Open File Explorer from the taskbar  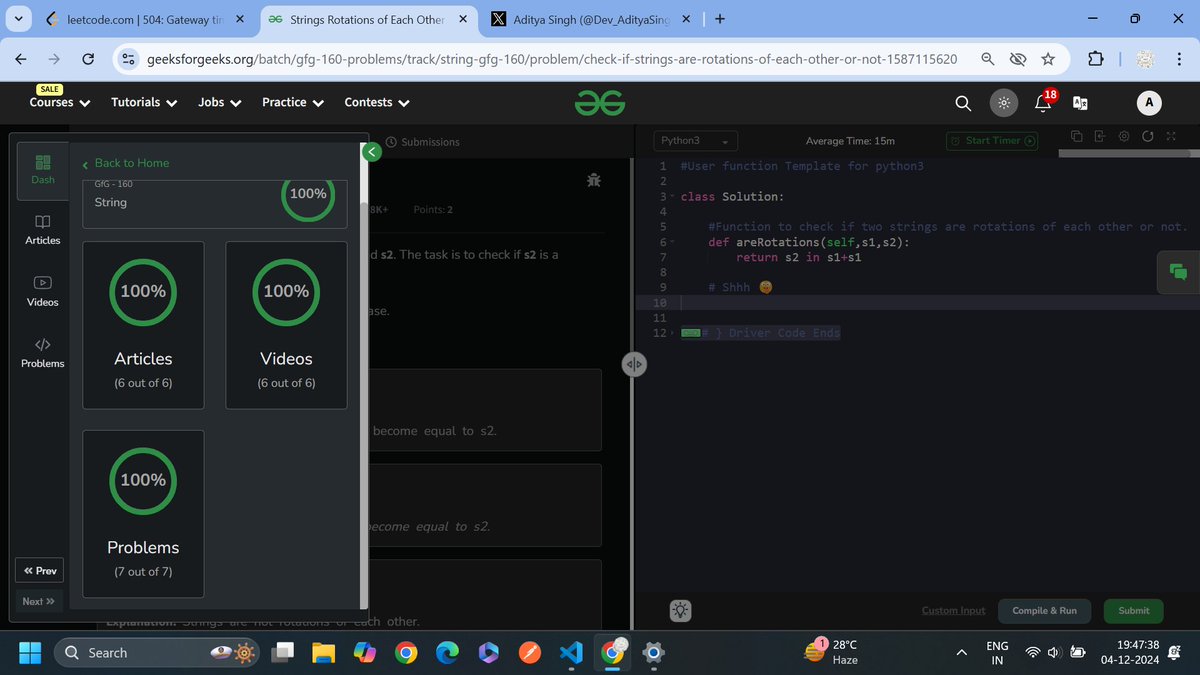click(x=325, y=653)
